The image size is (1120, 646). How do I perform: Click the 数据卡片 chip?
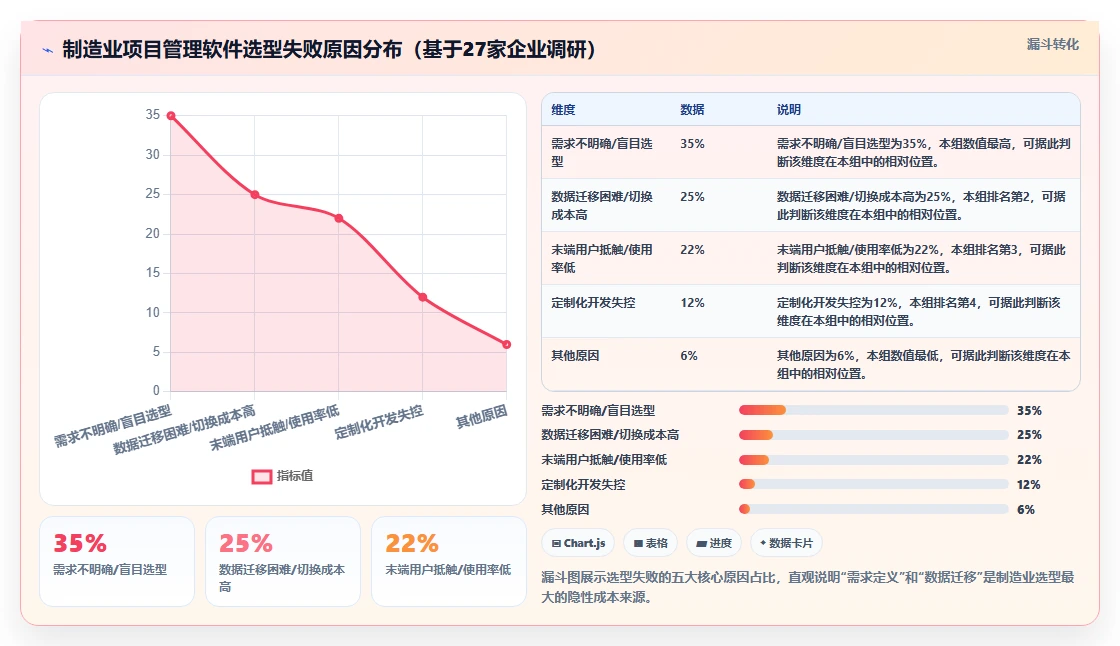(x=786, y=543)
